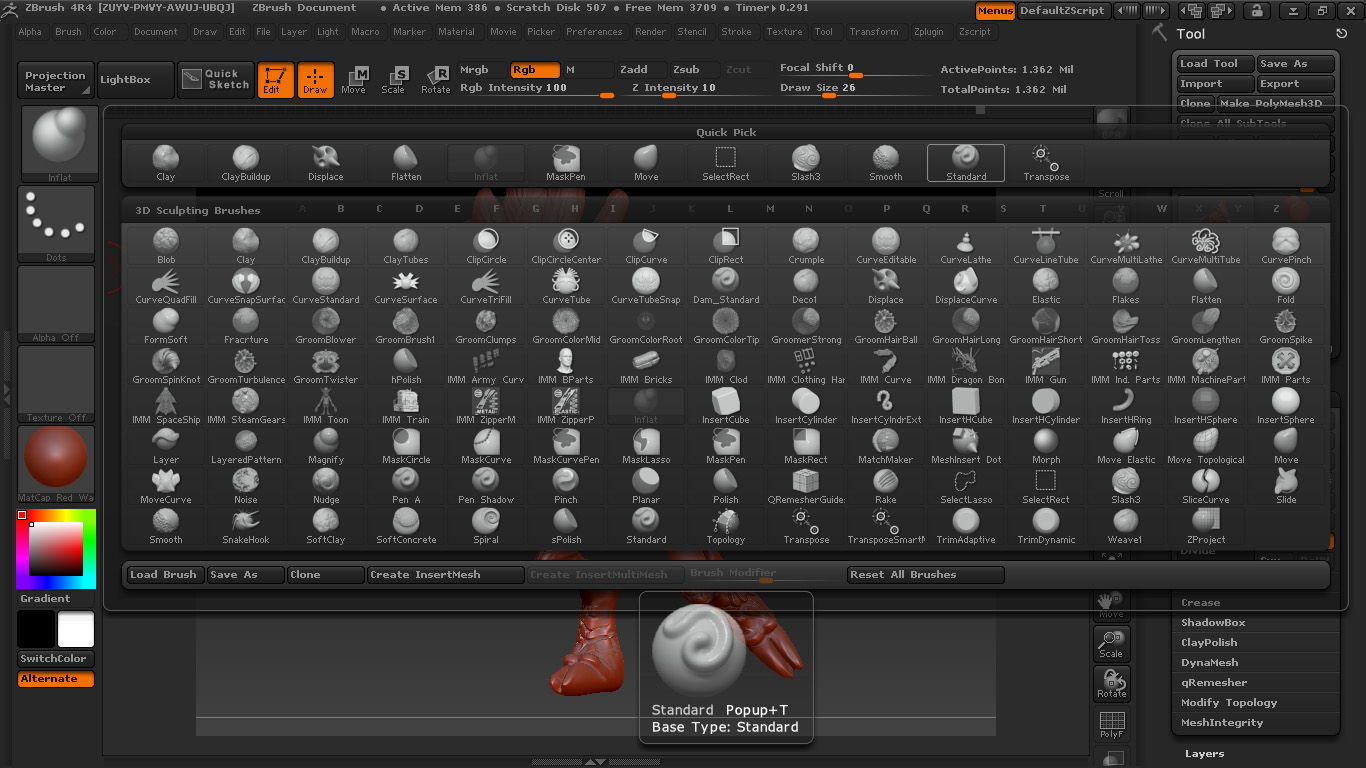Open the Texture Off selector
The image size is (1366, 768).
[x=56, y=384]
